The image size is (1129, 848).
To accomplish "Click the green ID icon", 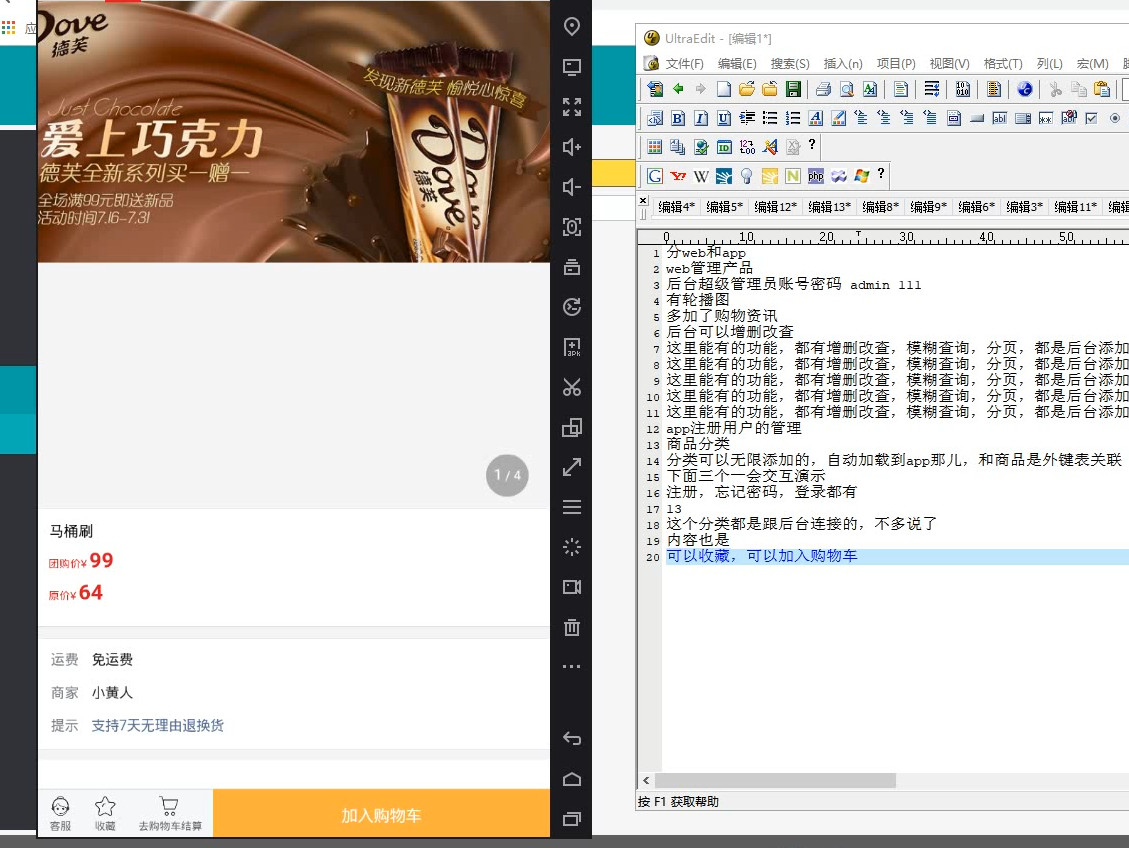I will click(x=724, y=147).
